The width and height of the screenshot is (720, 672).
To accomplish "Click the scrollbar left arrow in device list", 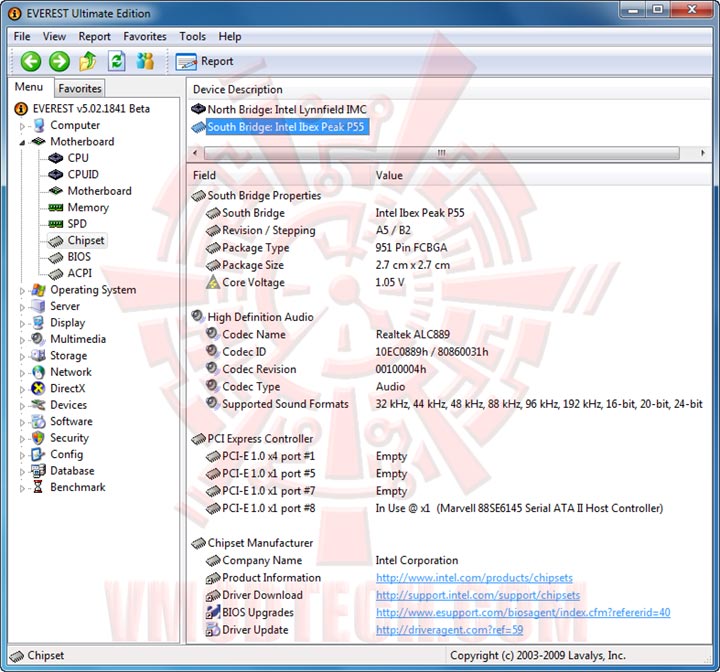I will click(195, 152).
